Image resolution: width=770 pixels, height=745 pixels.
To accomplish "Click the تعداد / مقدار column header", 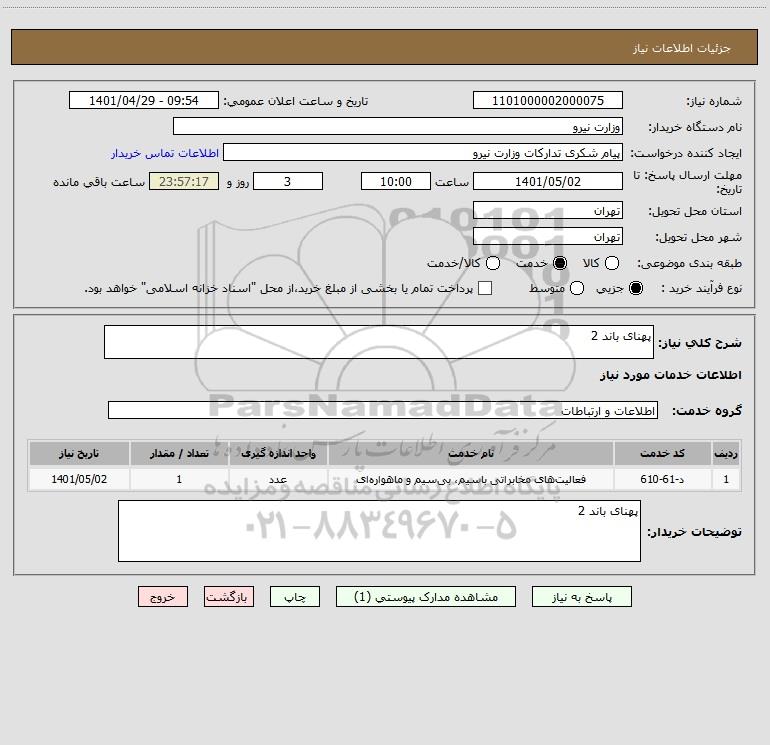I will 179,453.
